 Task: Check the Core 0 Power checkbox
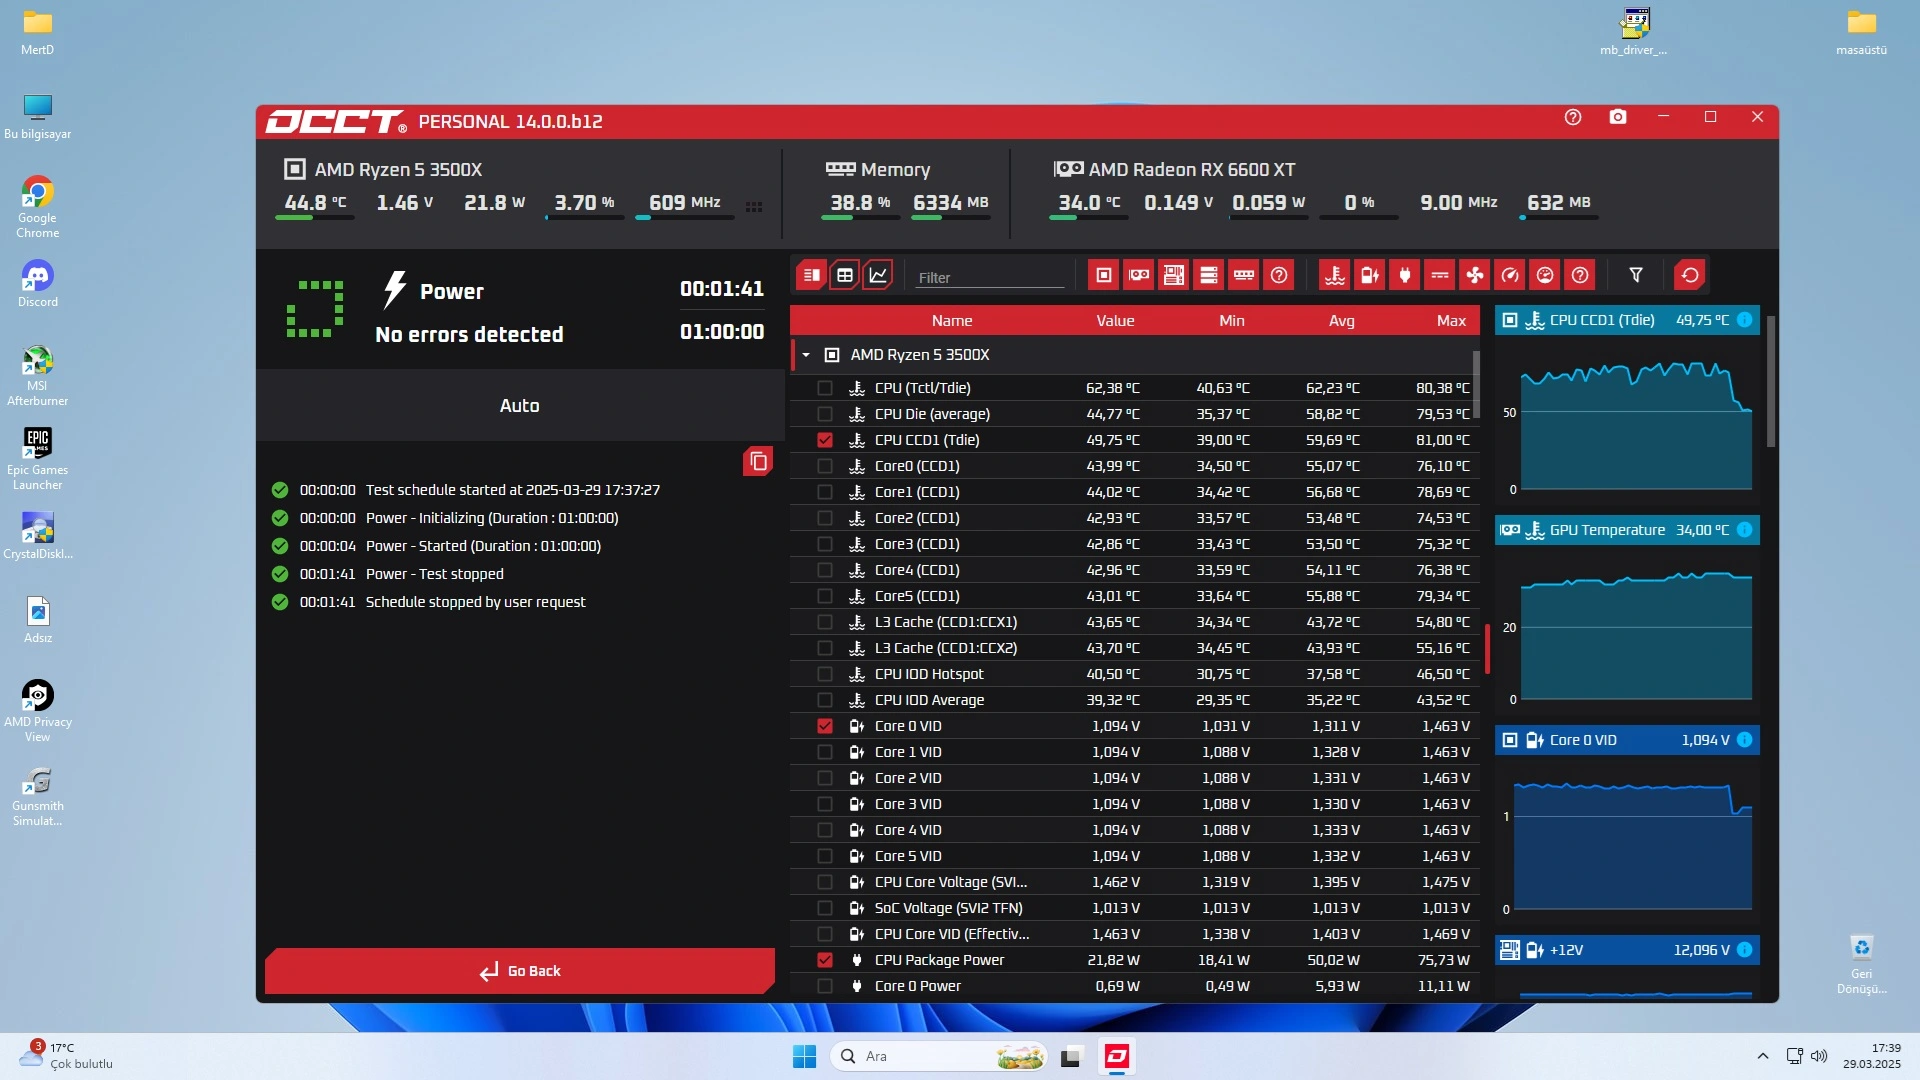point(825,986)
